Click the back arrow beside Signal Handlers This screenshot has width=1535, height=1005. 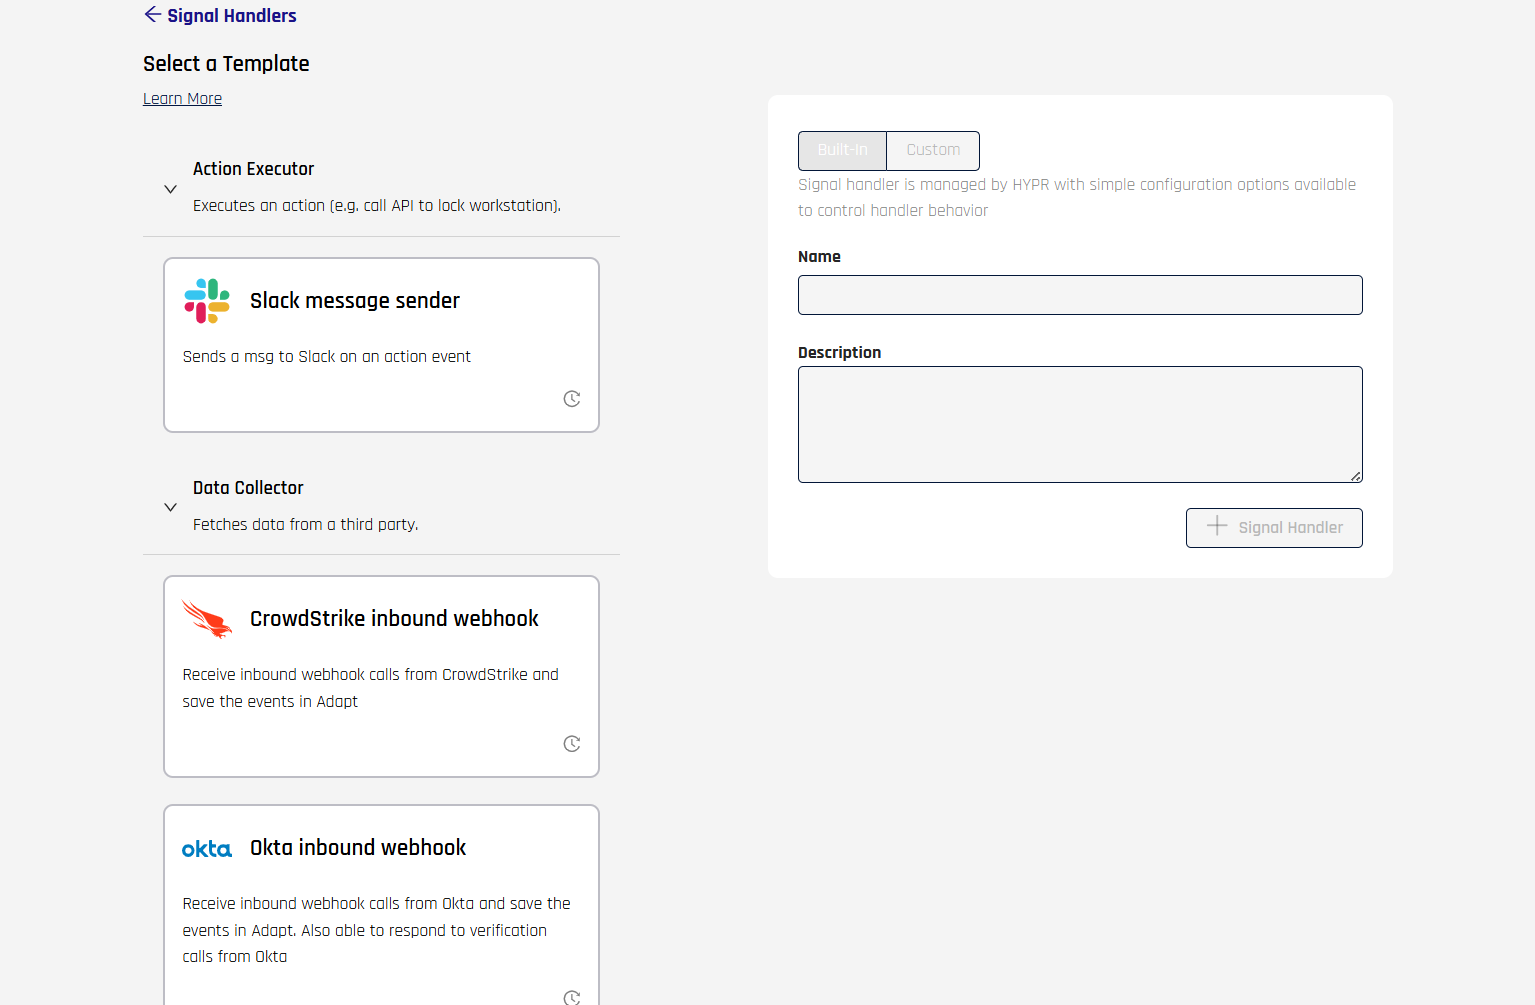[x=152, y=14]
